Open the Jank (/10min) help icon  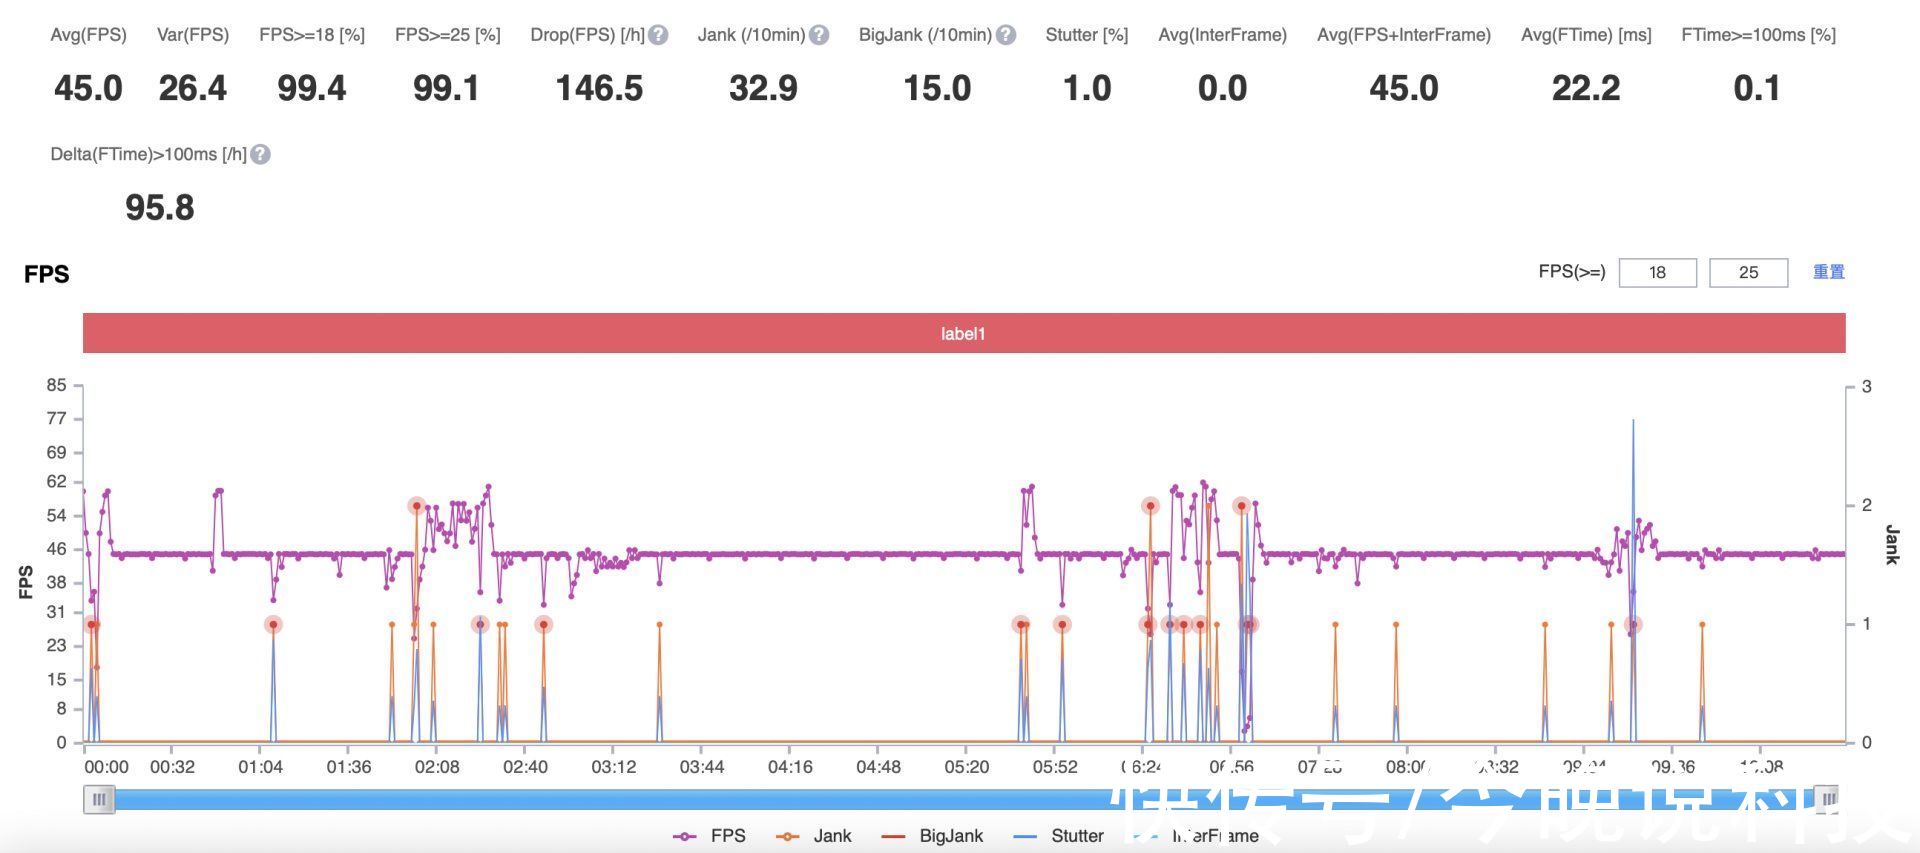[819, 35]
